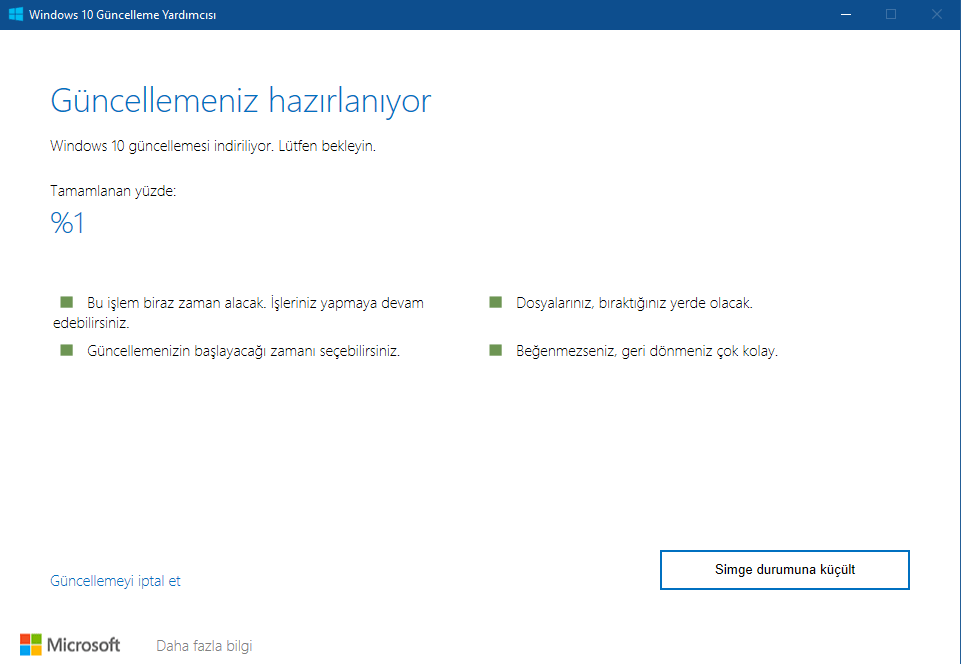Click the text 'Tamamlanan yüzde:'
961x664 pixels.
(113, 191)
